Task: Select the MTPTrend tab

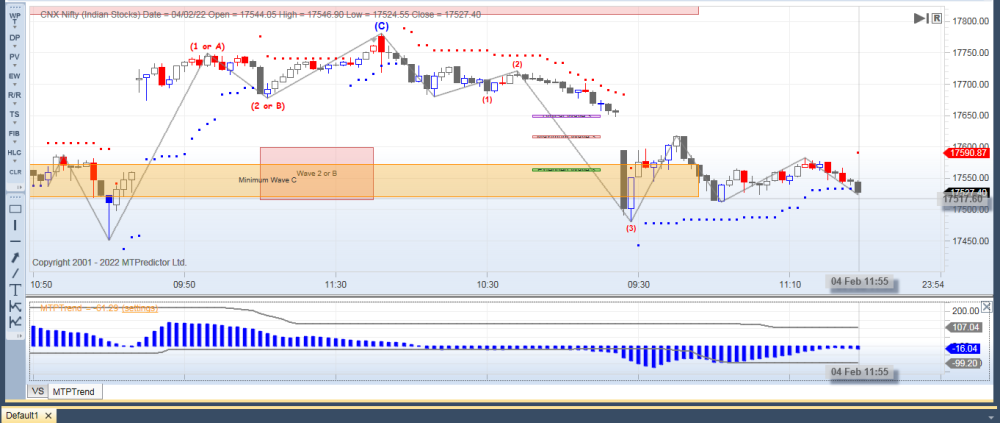Action: pyautogui.click(x=74, y=391)
